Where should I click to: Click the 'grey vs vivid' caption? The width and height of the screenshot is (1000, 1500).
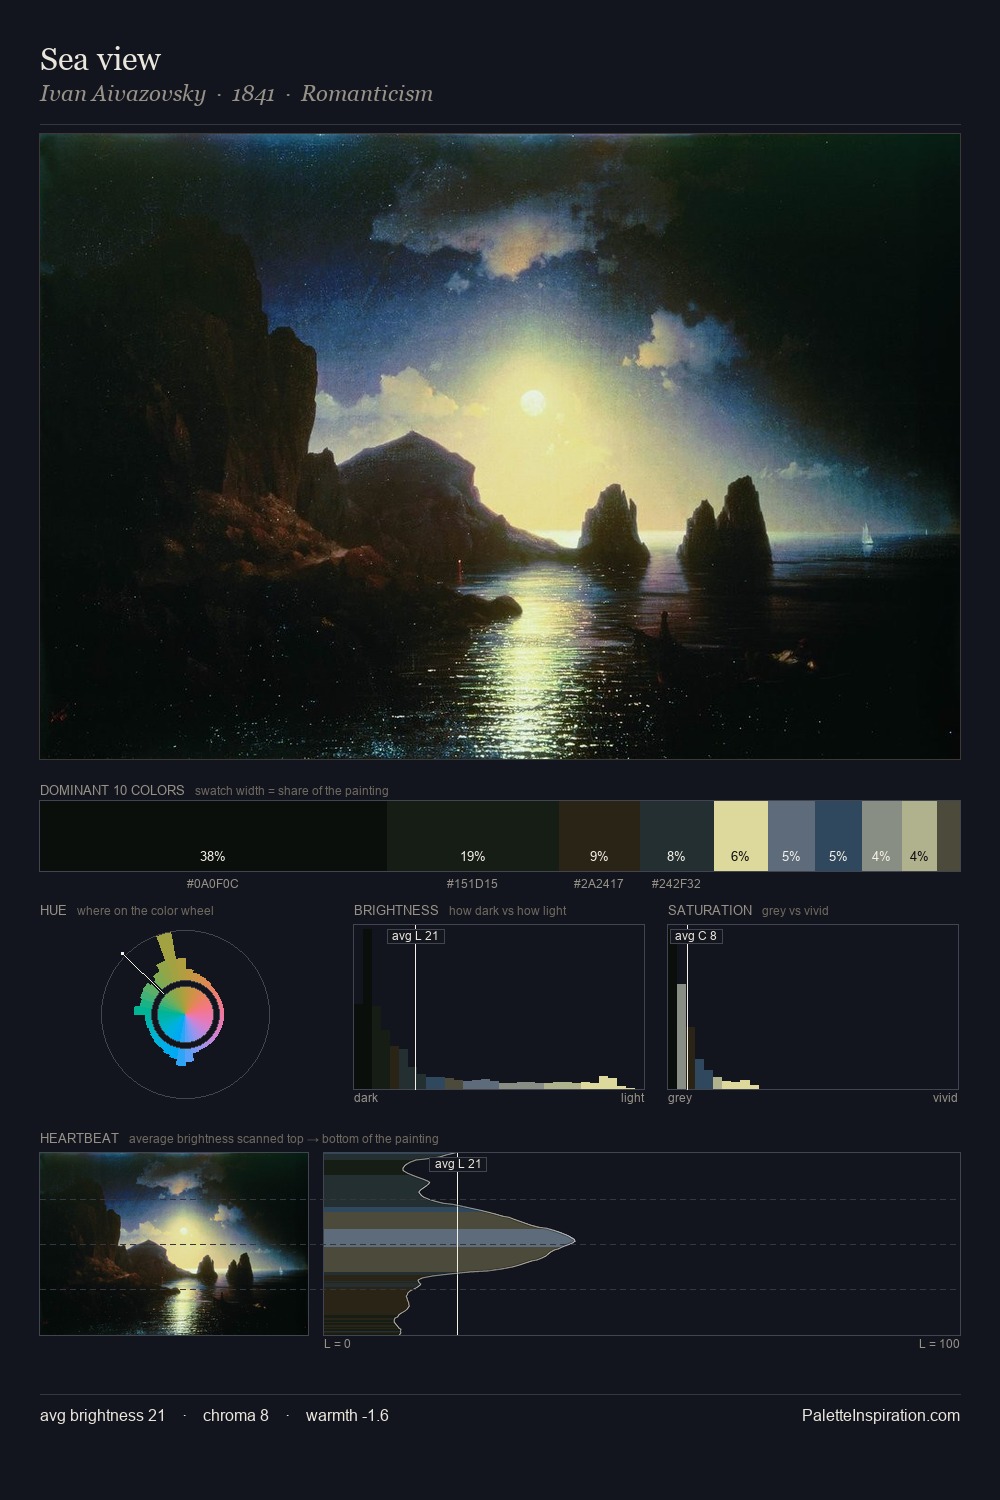[795, 911]
